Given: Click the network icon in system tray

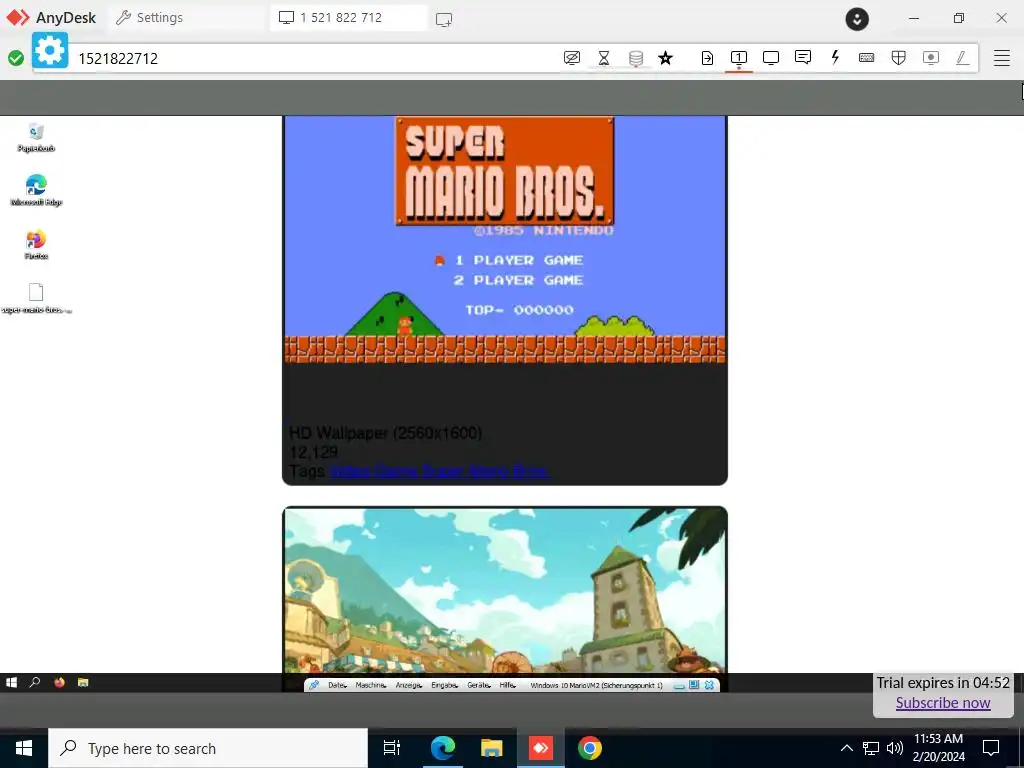Looking at the screenshot, I should click(x=871, y=748).
